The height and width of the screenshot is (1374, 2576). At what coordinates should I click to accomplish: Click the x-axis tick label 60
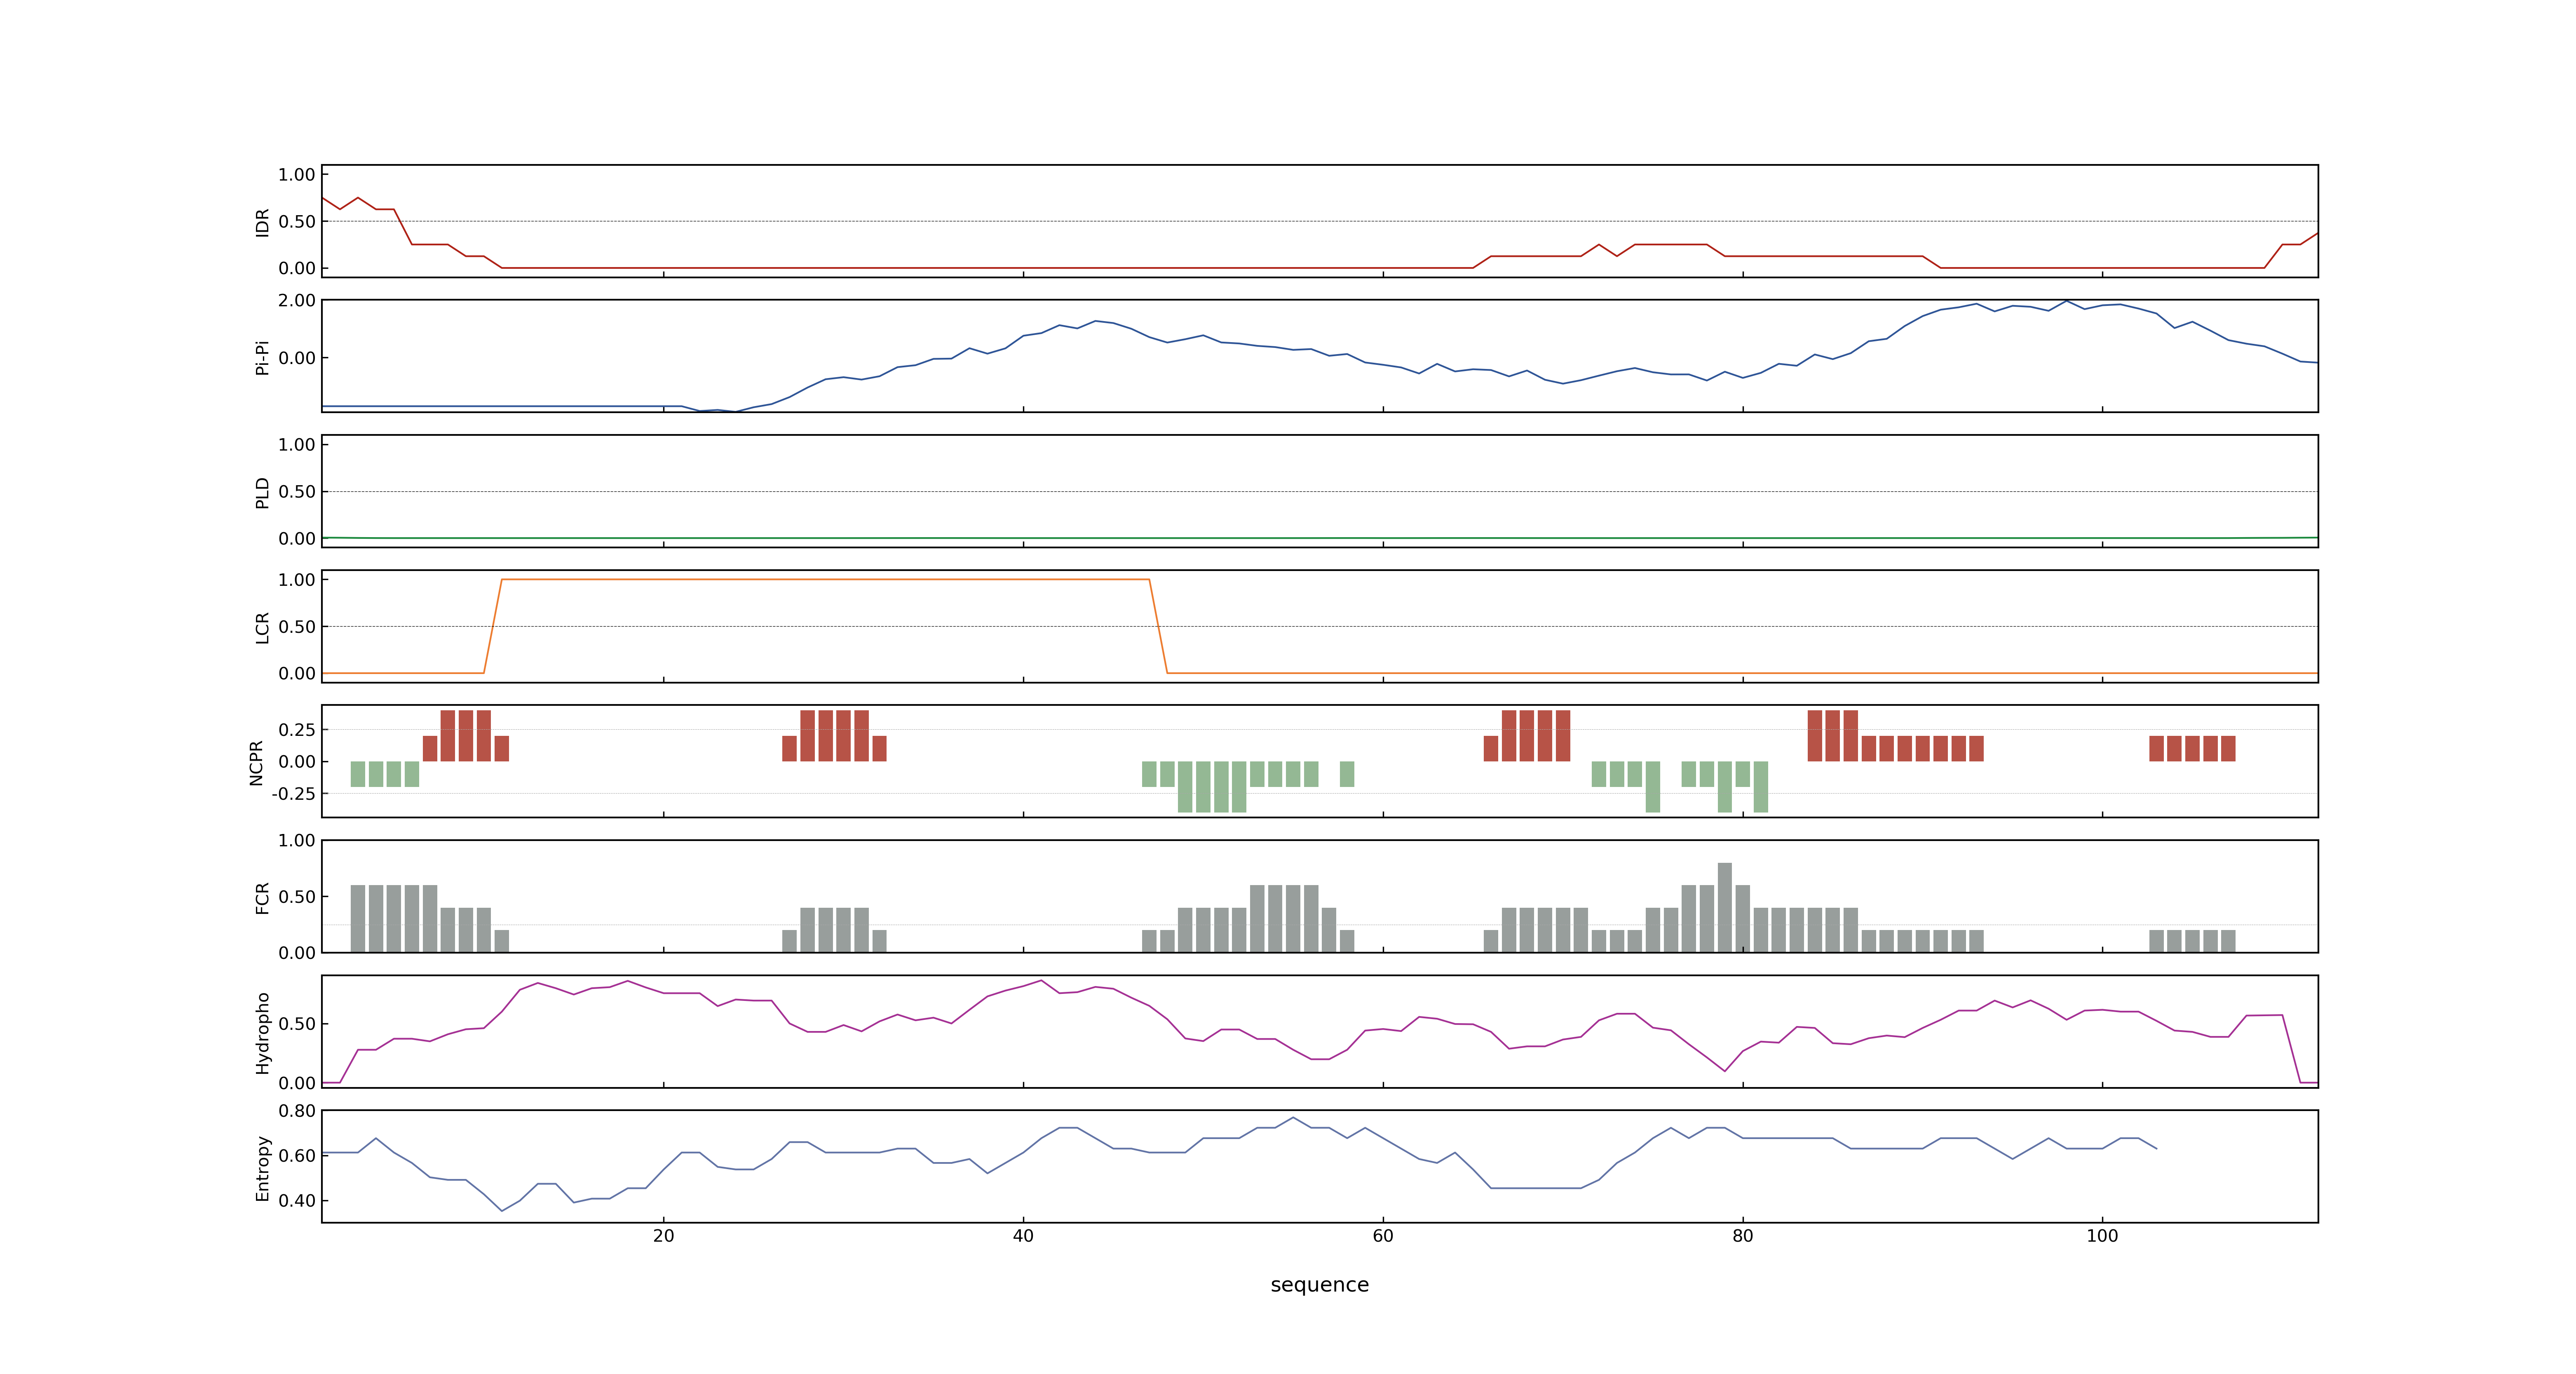tap(1383, 1236)
